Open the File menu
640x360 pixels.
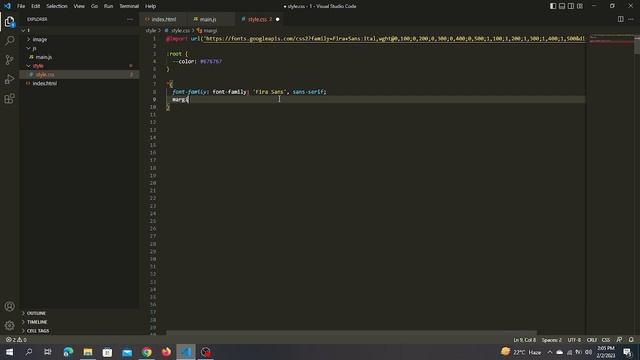click(x=21, y=6)
